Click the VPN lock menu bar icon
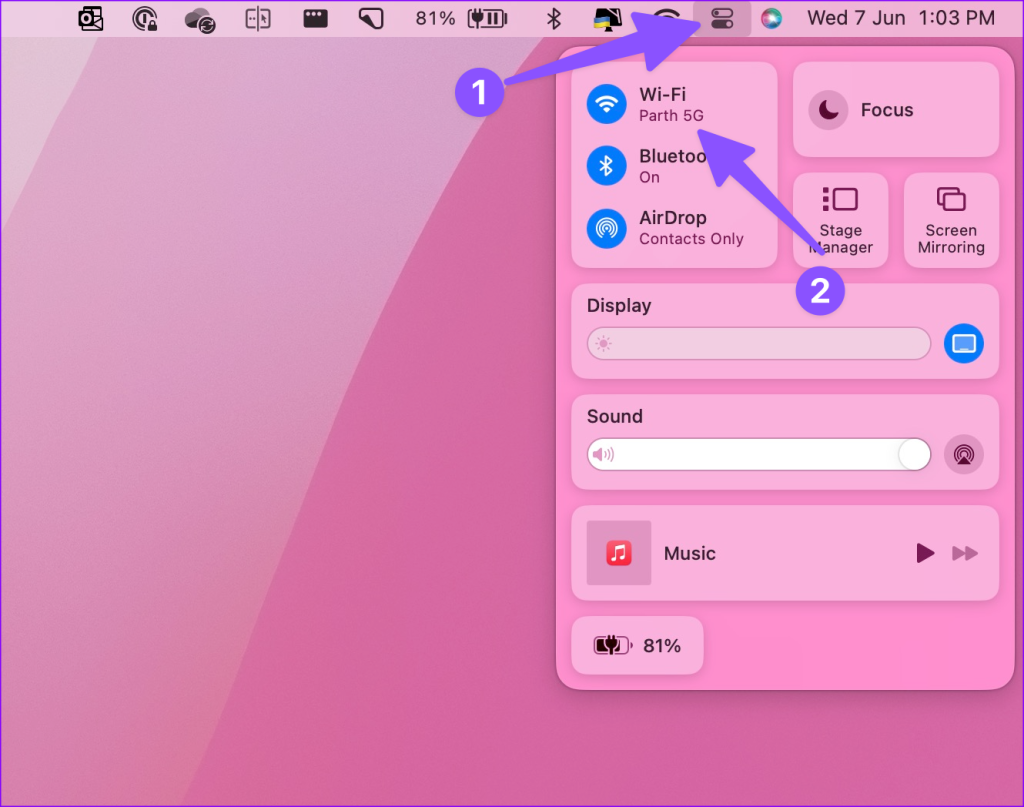The image size is (1024, 807). point(145,19)
